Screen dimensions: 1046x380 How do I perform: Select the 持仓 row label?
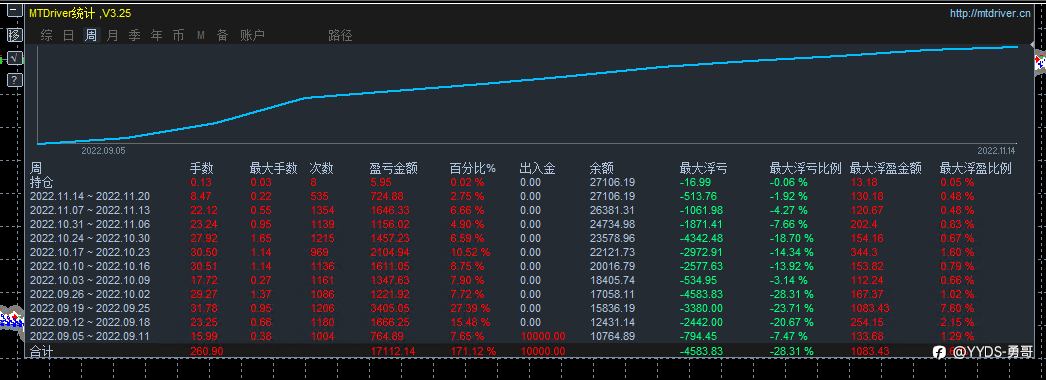point(41,182)
